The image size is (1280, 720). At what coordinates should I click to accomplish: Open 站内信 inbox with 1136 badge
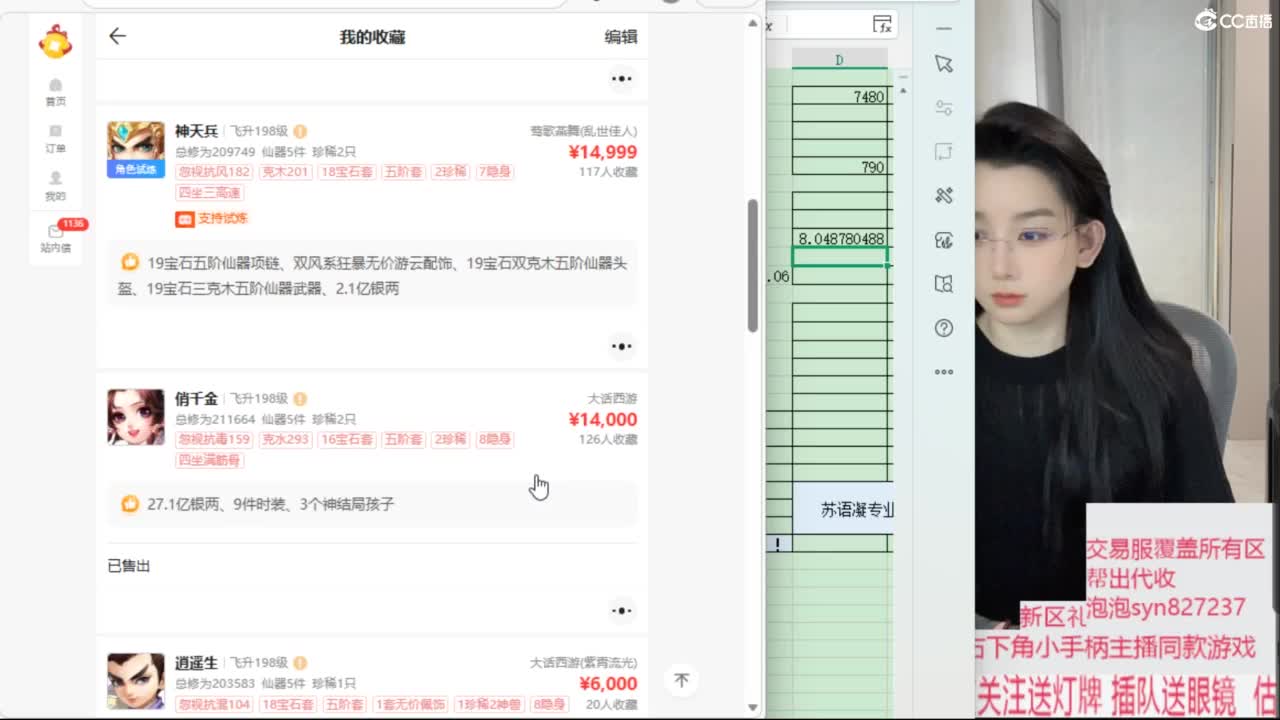[56, 238]
